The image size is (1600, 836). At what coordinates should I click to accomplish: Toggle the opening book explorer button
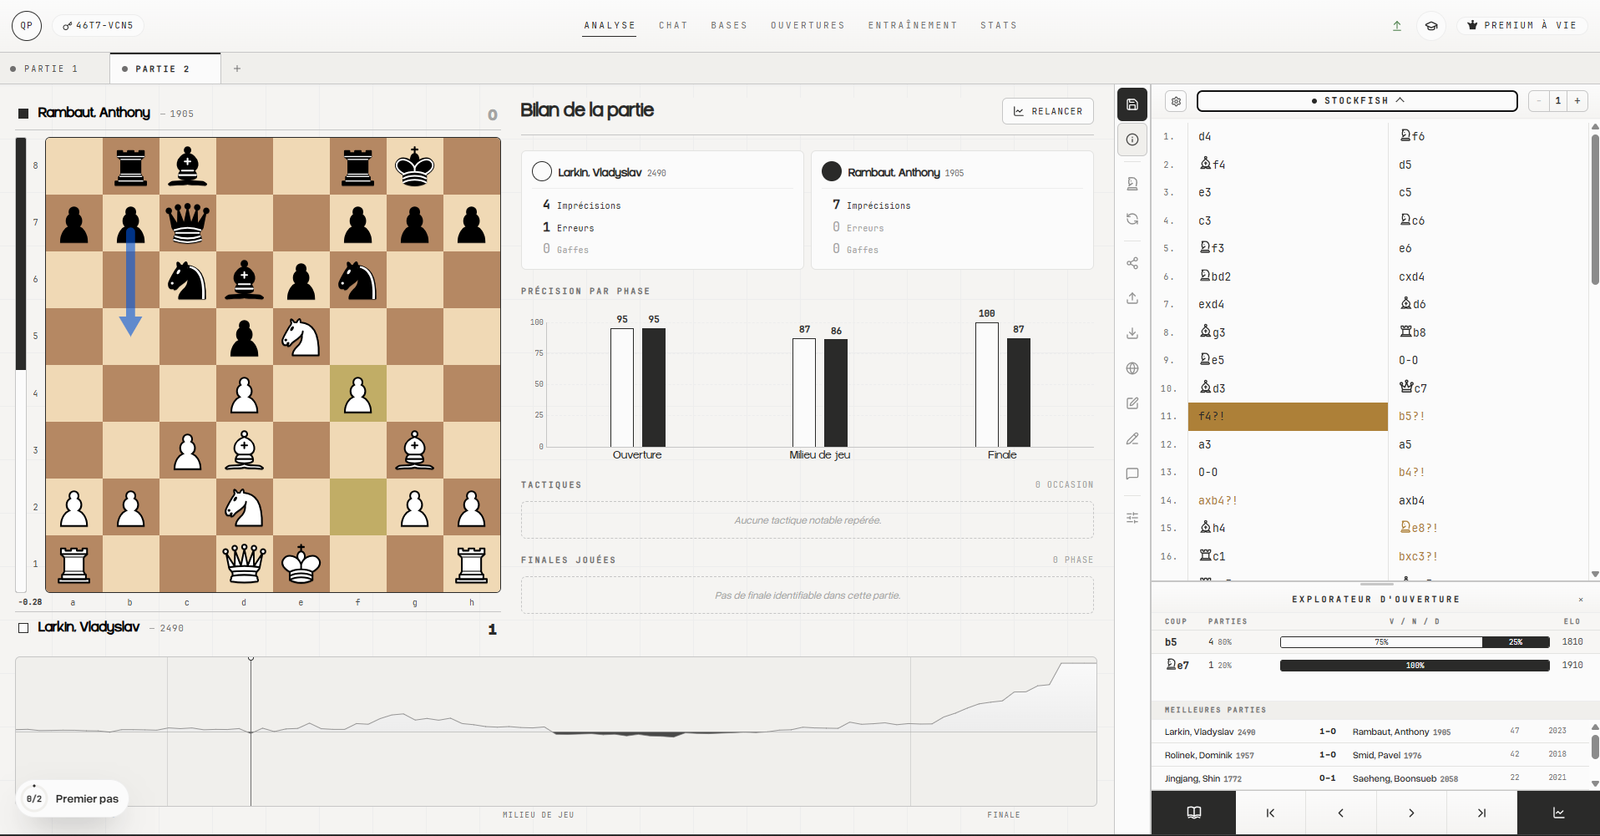[1194, 813]
